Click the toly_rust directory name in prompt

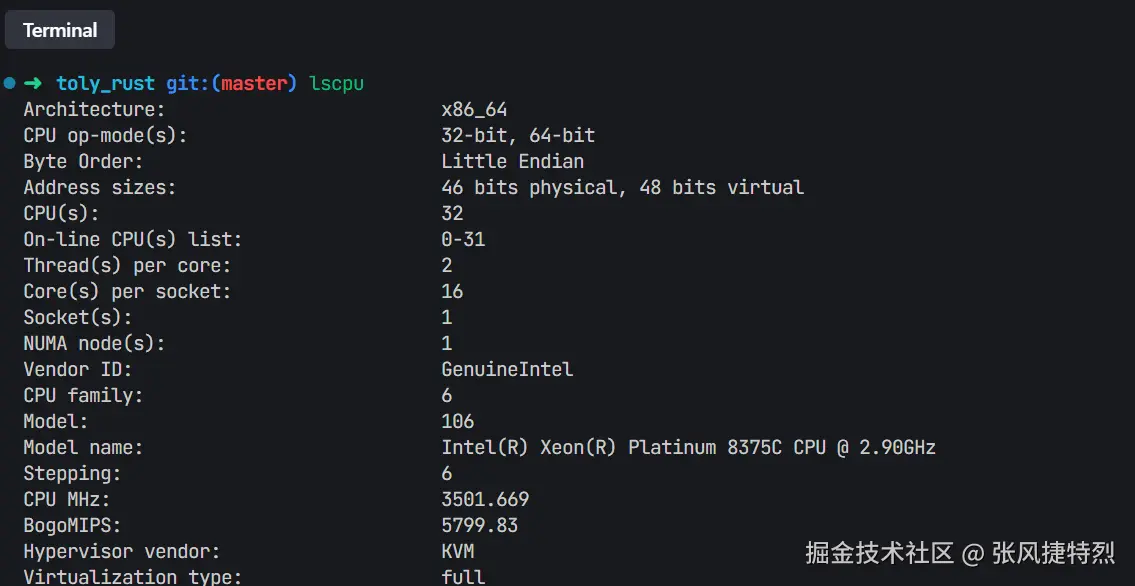105,83
